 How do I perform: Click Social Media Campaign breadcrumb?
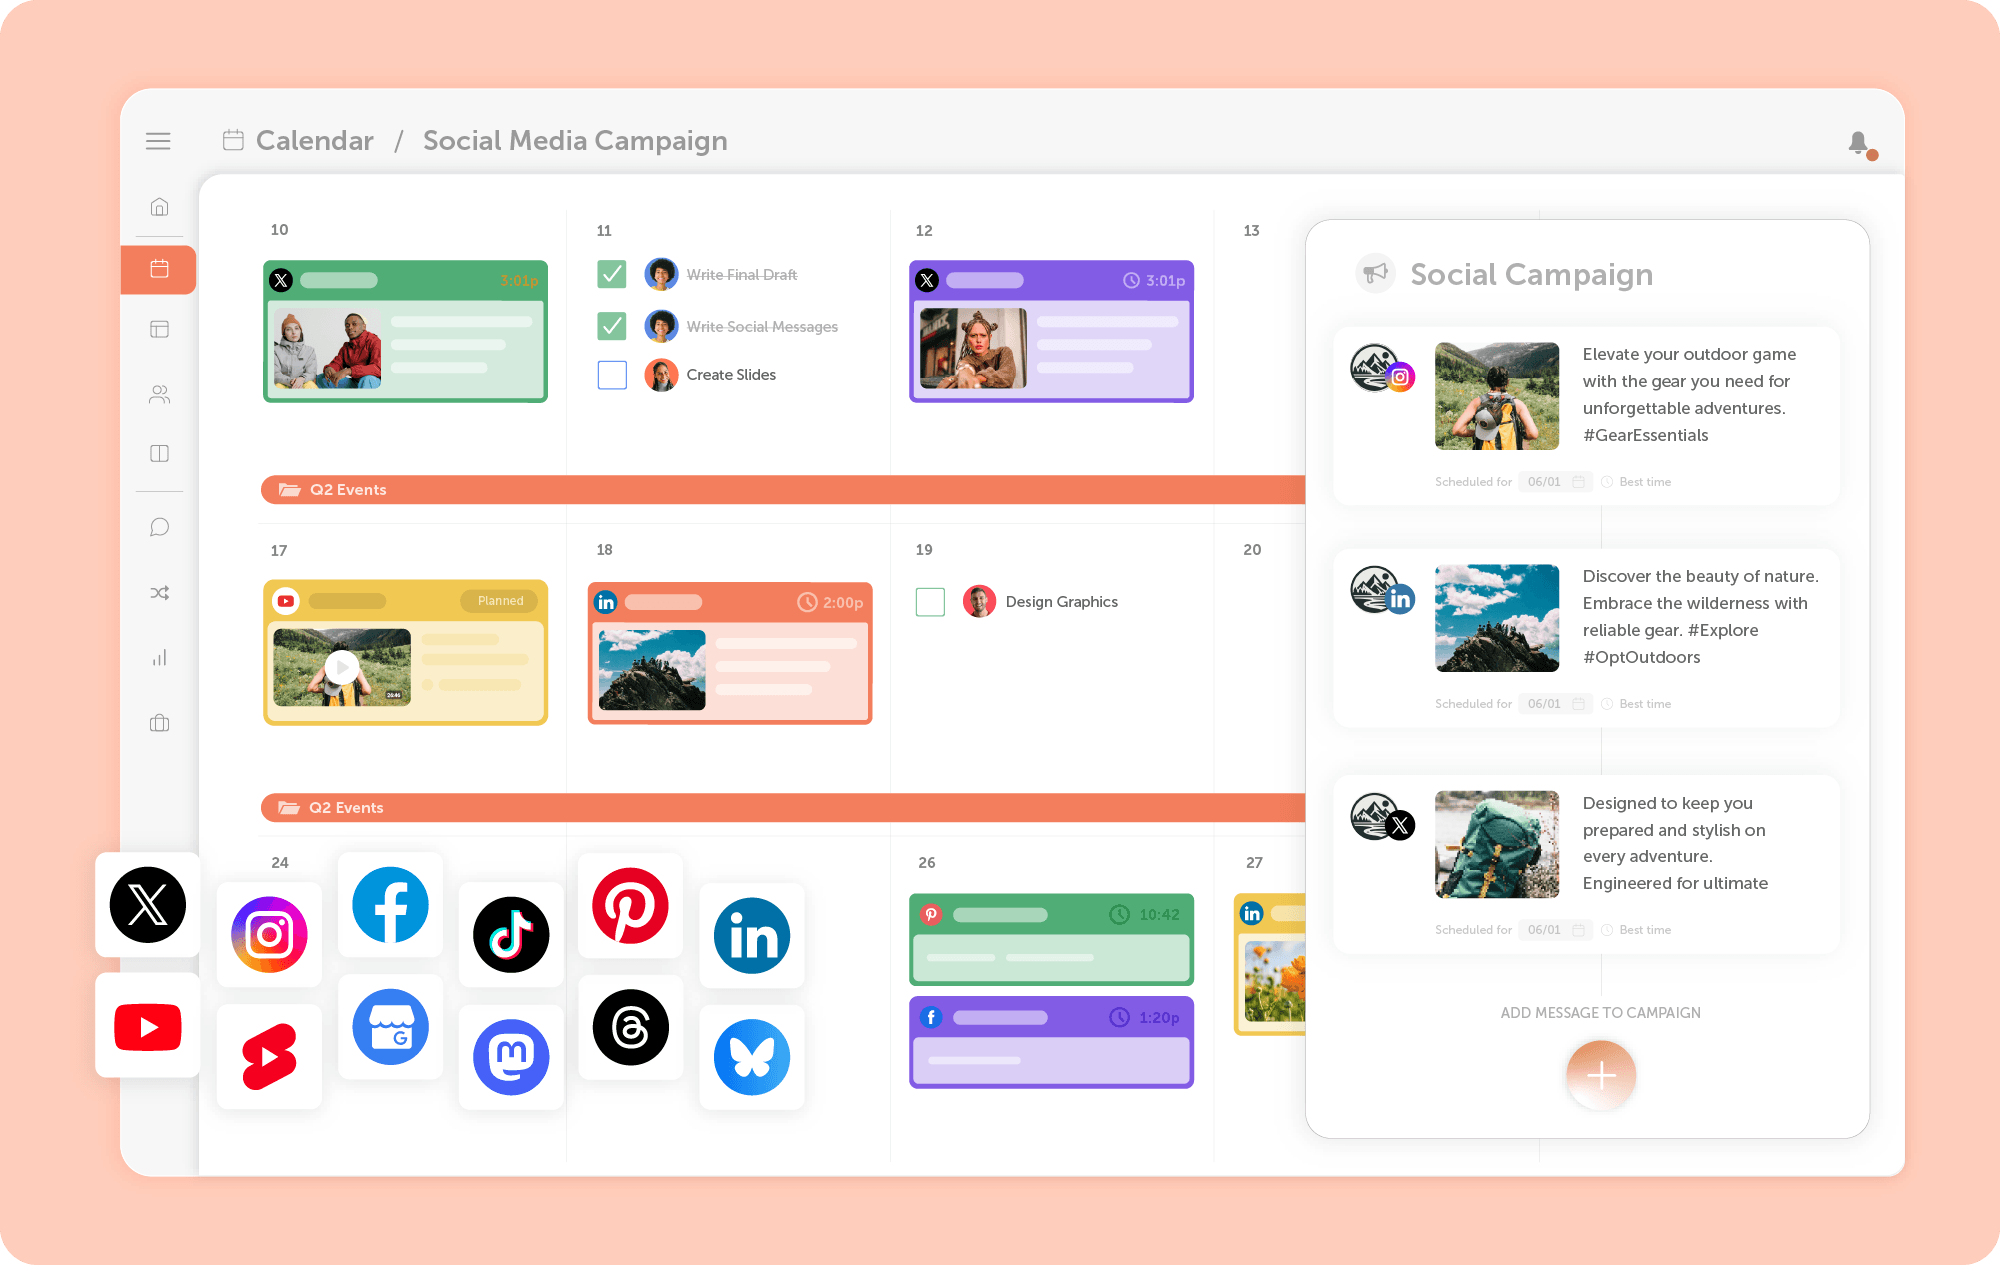(x=575, y=141)
